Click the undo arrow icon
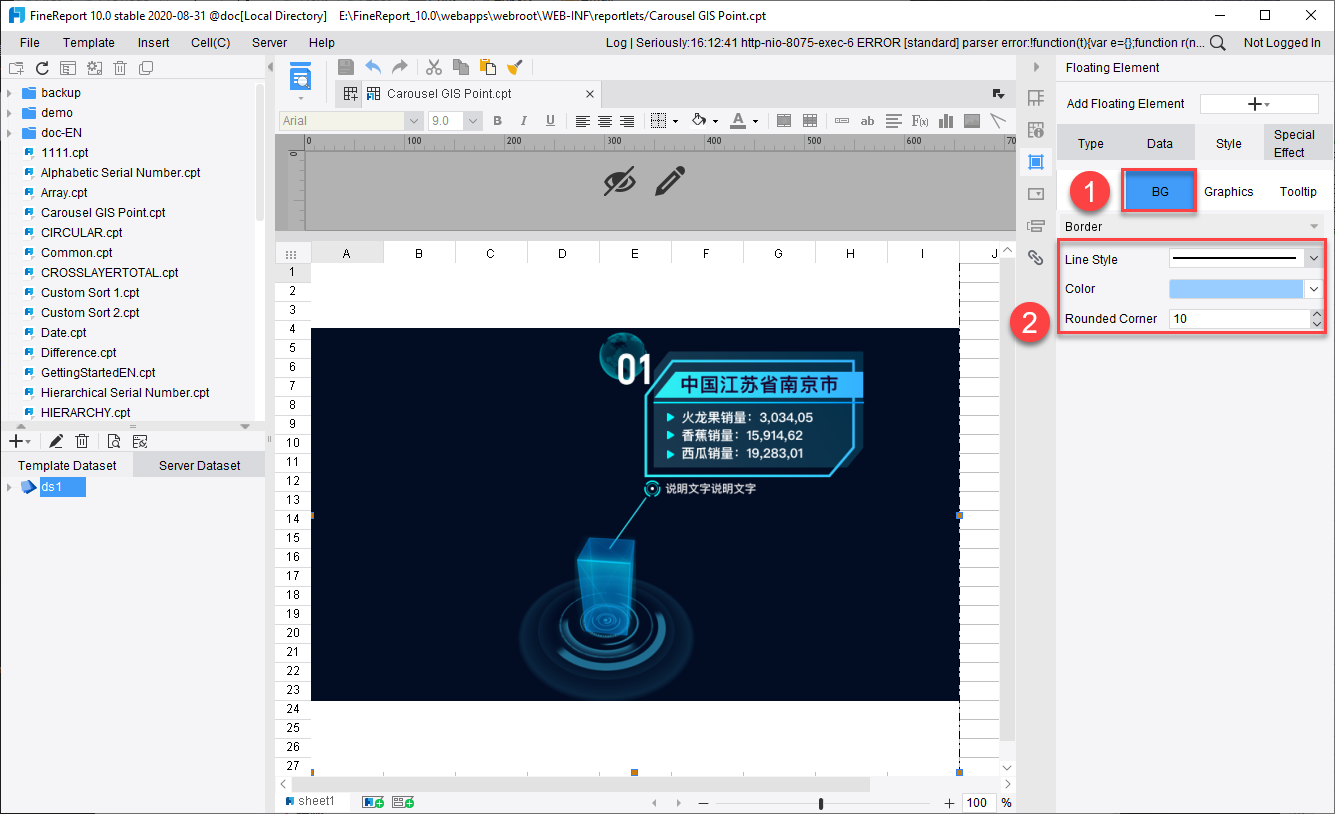The image size is (1335, 814). click(373, 67)
